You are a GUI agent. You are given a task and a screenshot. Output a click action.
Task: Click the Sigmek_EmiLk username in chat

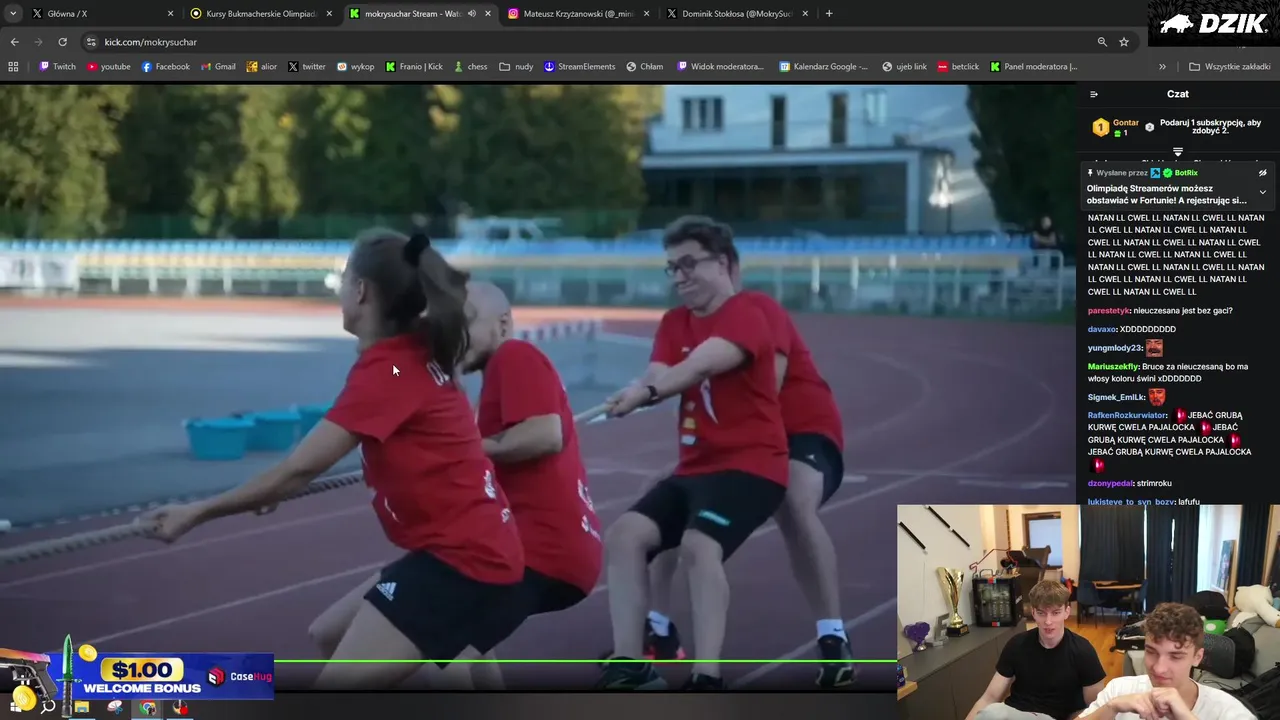[x=1115, y=397]
